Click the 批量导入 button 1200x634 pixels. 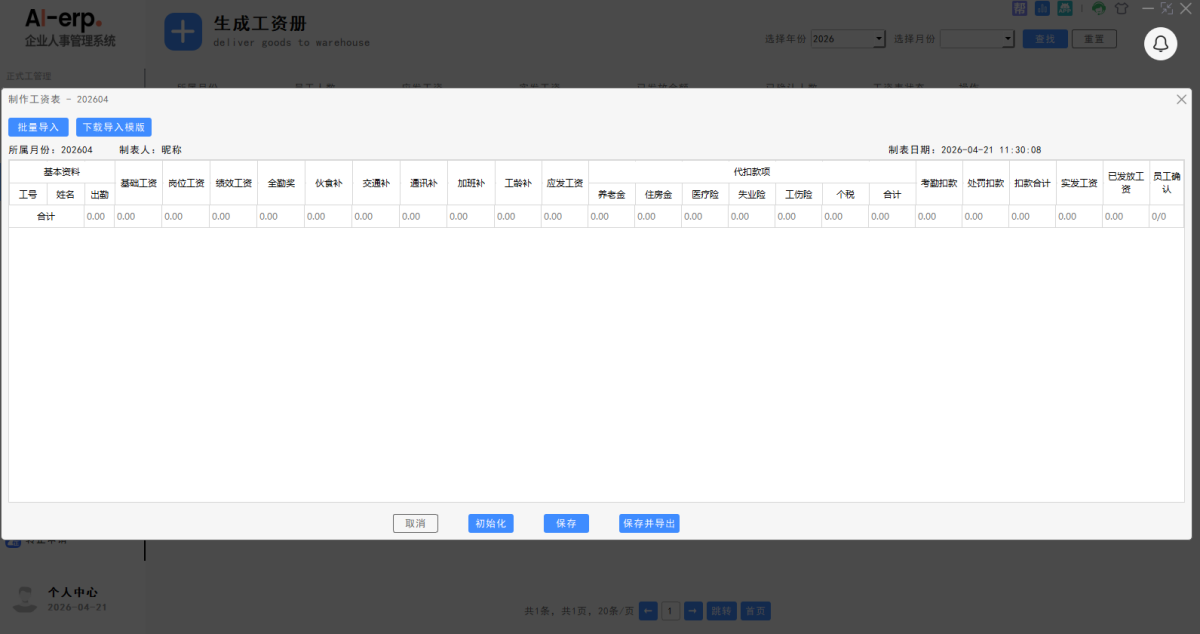(38, 127)
